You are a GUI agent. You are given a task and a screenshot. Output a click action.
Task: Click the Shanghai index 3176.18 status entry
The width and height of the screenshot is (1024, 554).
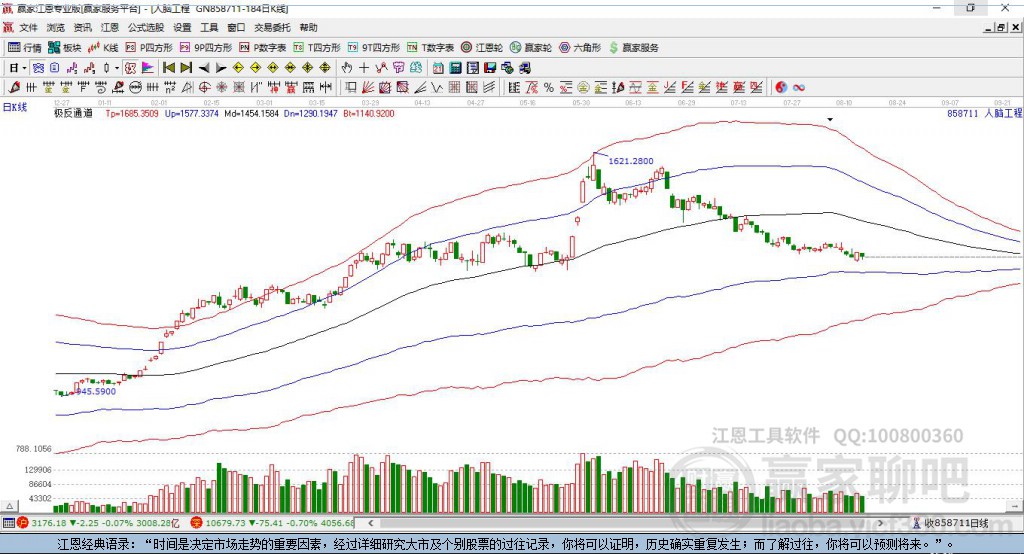tap(99, 523)
